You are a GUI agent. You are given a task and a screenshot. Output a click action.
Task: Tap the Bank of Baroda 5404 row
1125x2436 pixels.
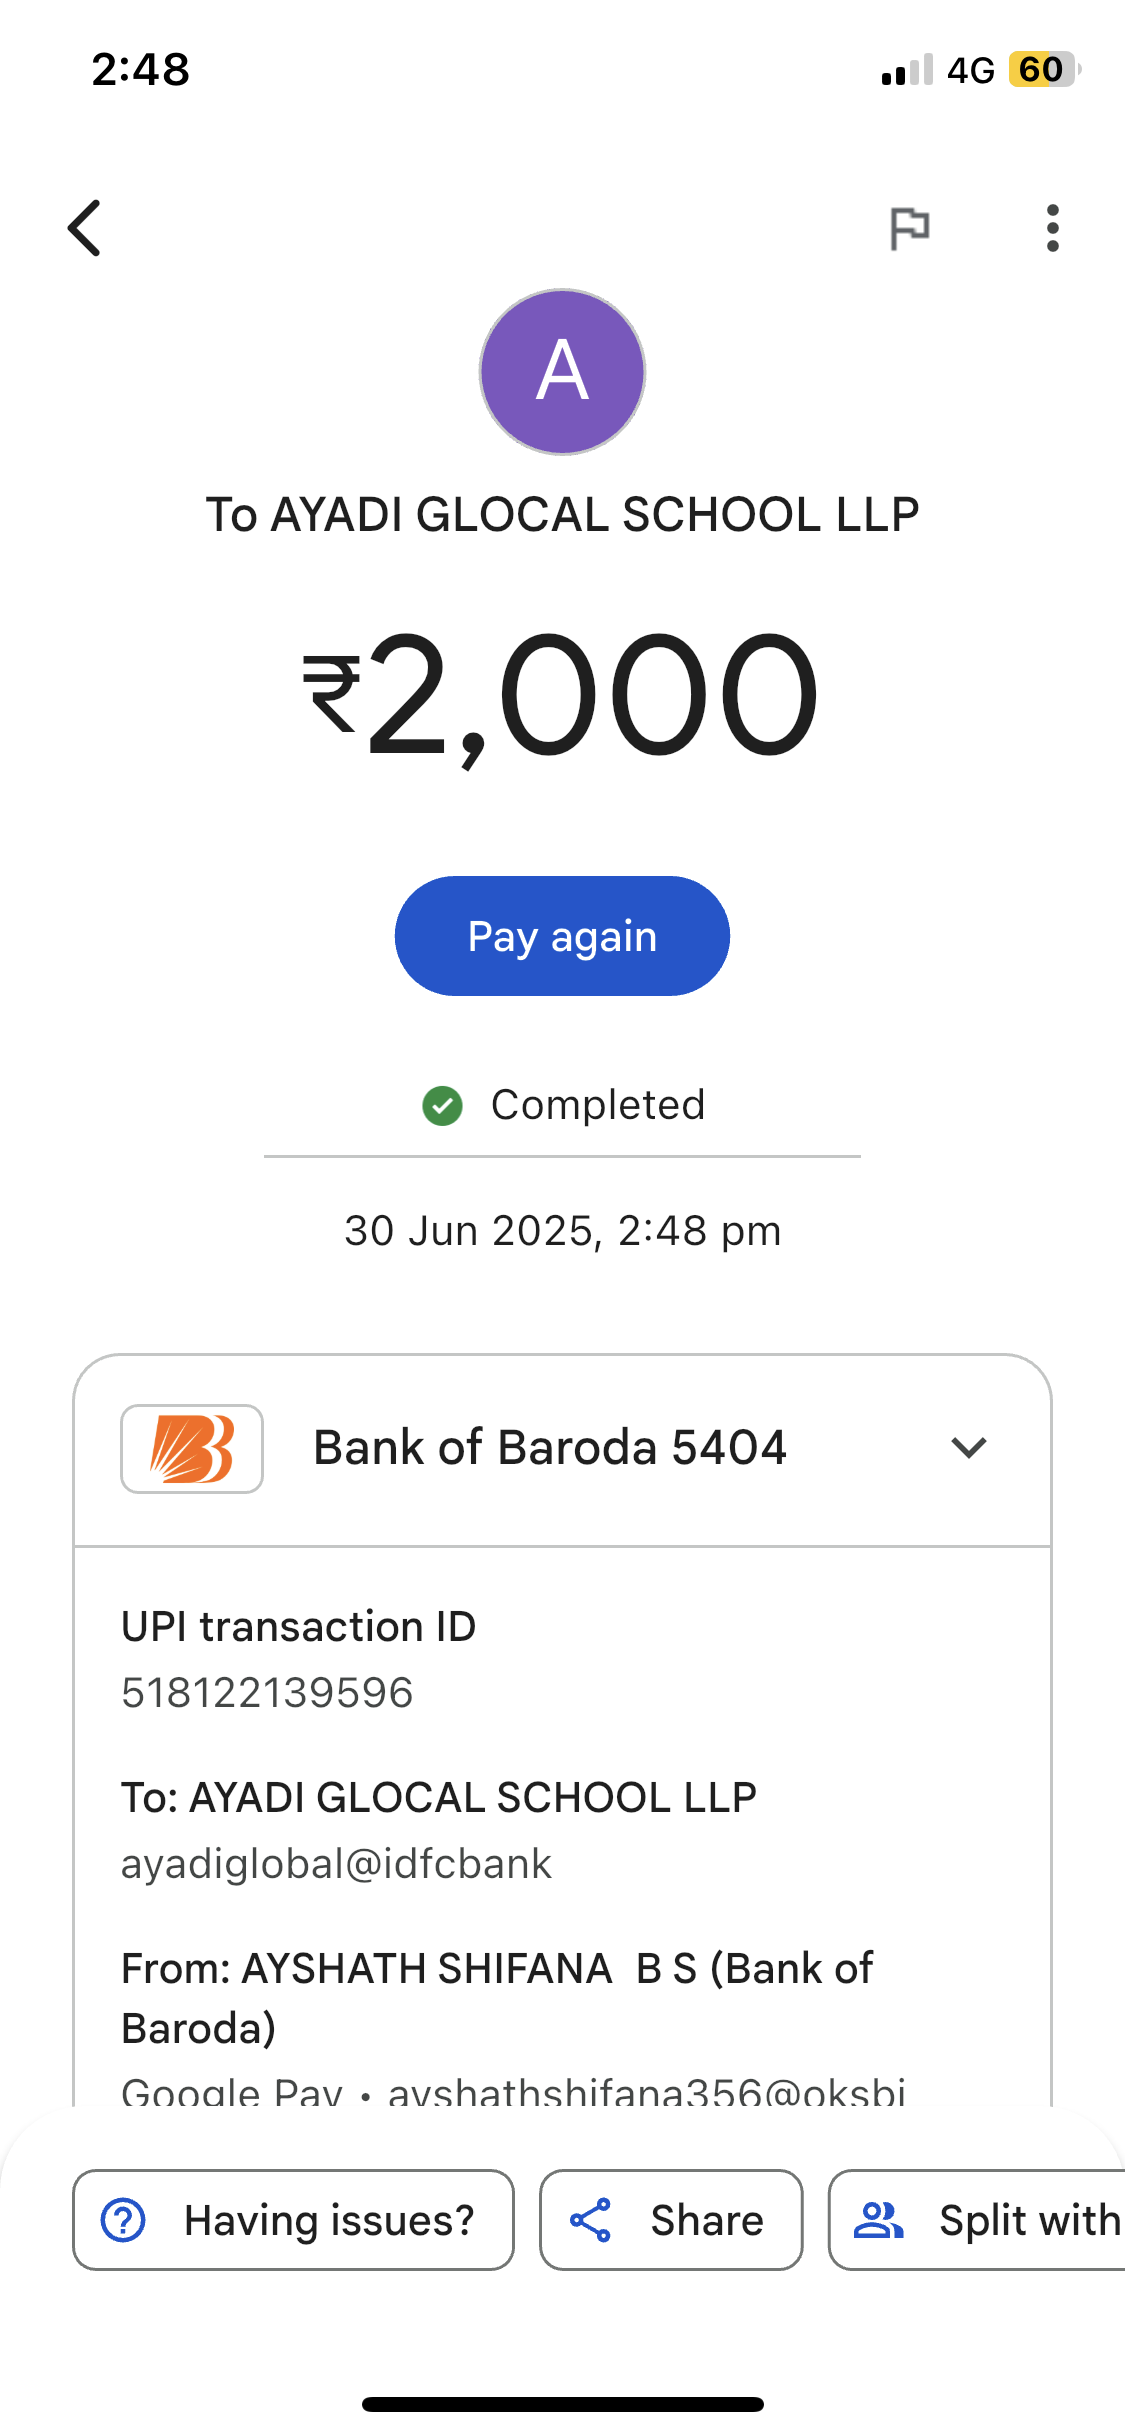tap(550, 1448)
